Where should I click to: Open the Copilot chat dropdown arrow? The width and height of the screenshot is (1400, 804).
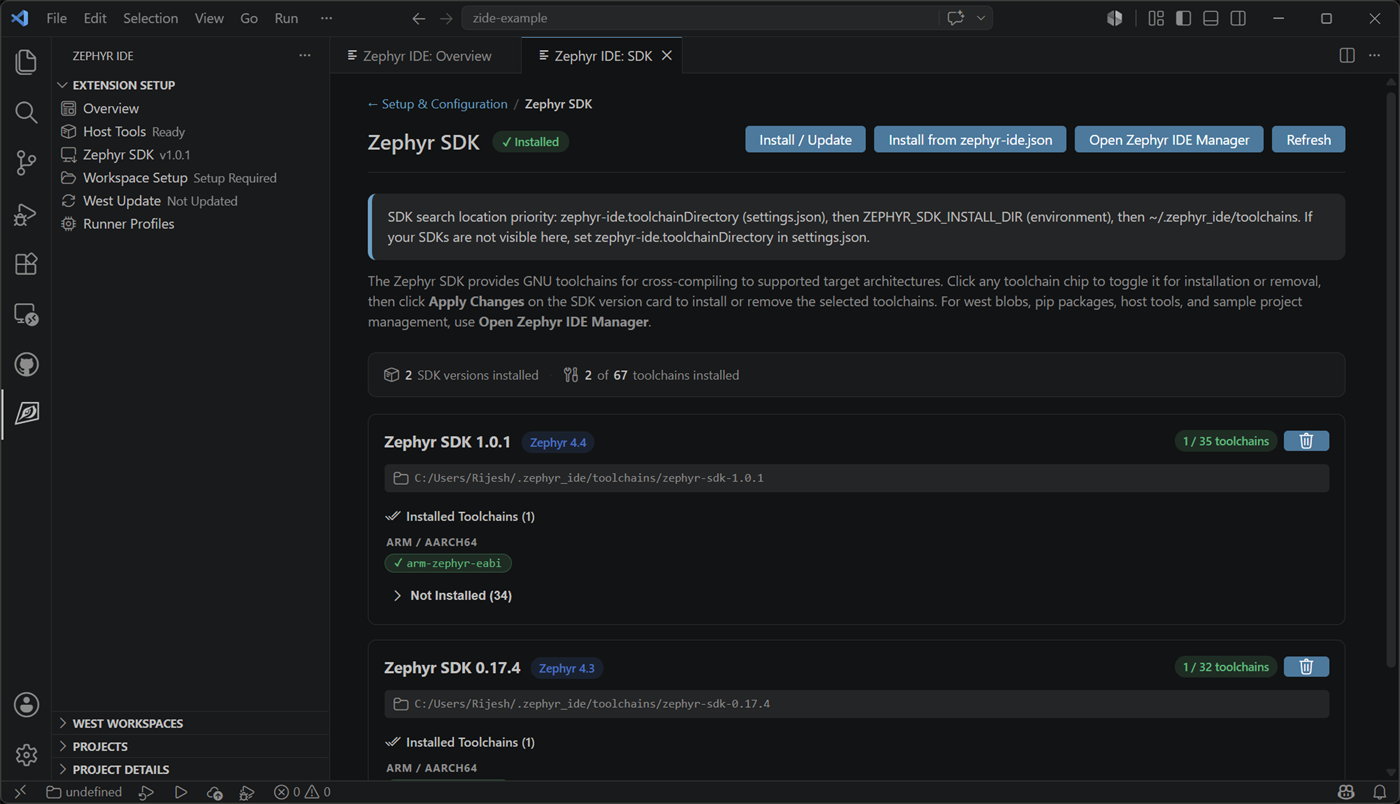pyautogui.click(x=981, y=18)
